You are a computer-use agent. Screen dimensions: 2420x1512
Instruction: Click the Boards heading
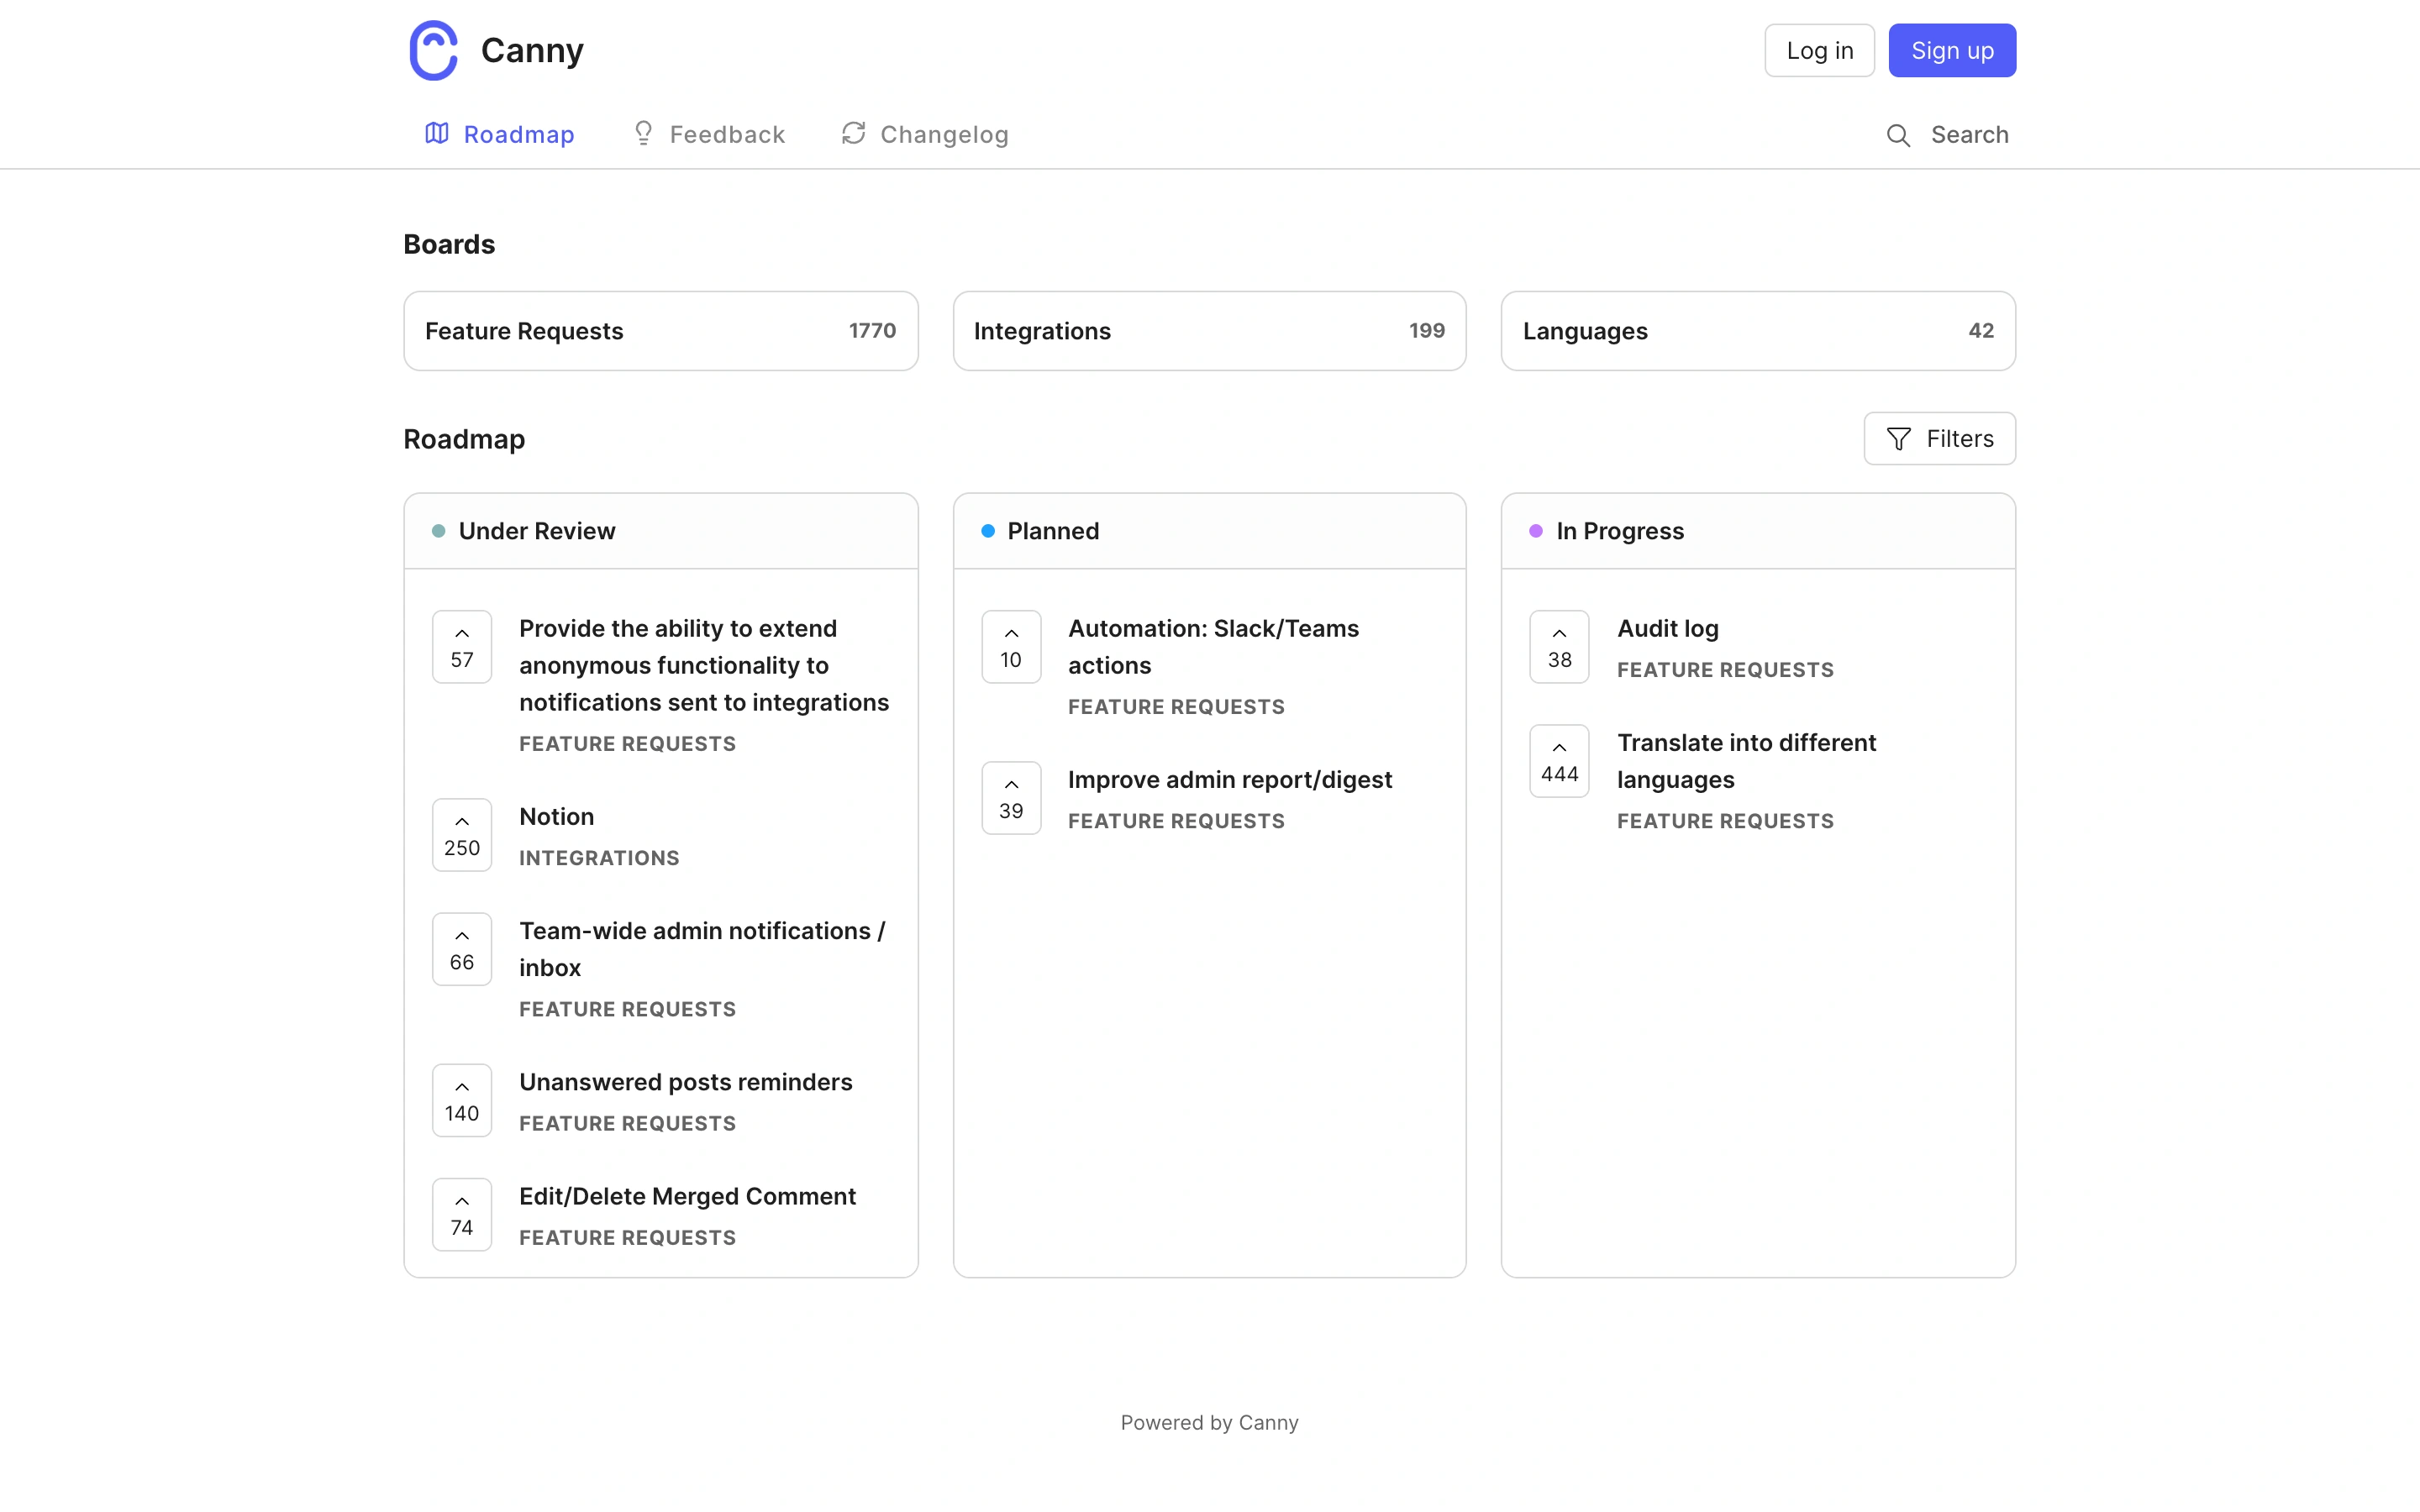449,244
